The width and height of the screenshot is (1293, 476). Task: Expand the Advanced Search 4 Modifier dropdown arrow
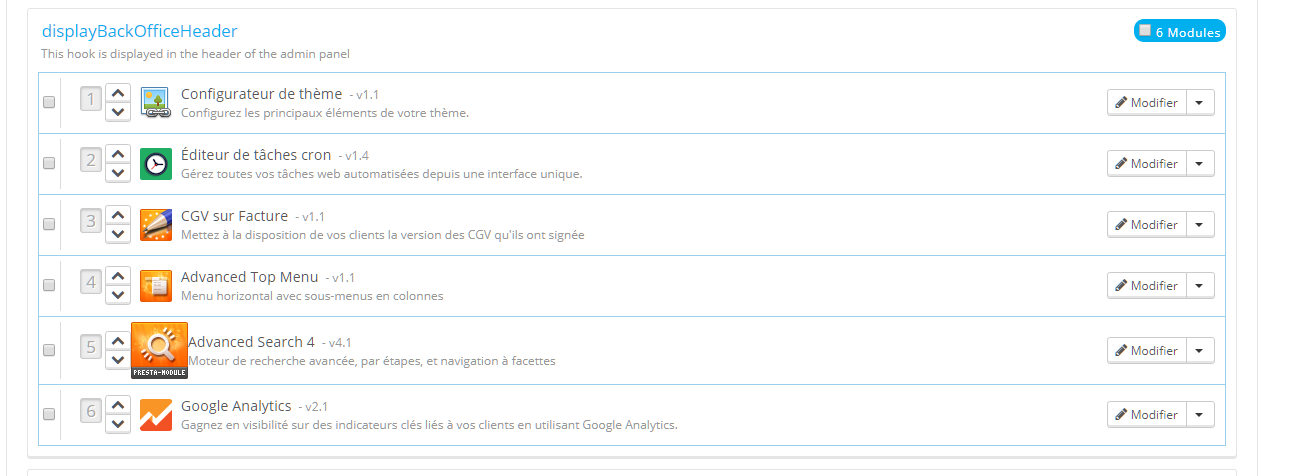(1200, 351)
